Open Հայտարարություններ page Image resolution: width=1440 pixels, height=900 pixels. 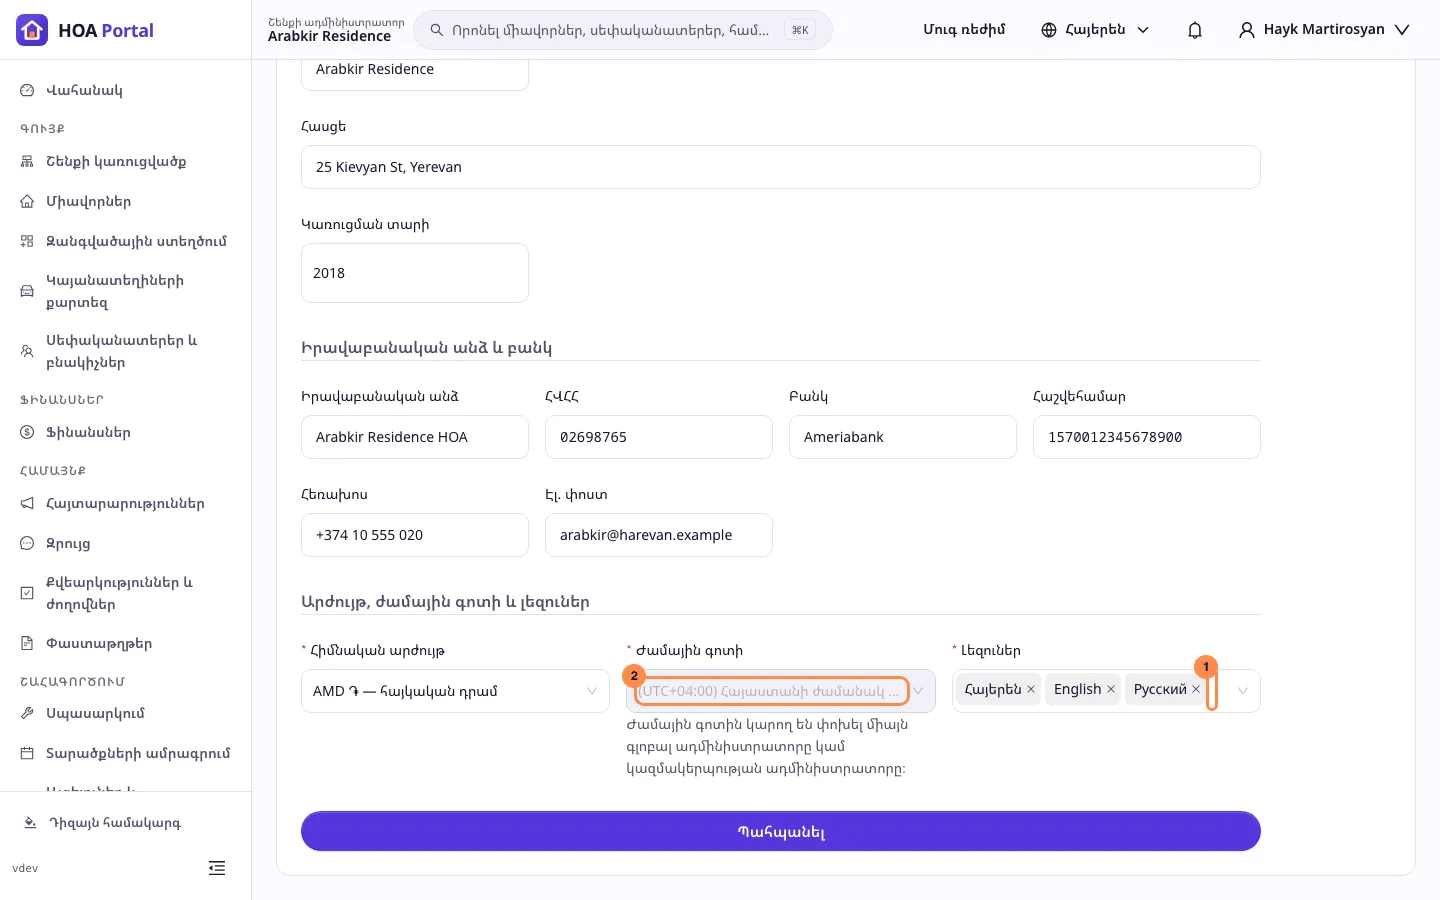[125, 503]
